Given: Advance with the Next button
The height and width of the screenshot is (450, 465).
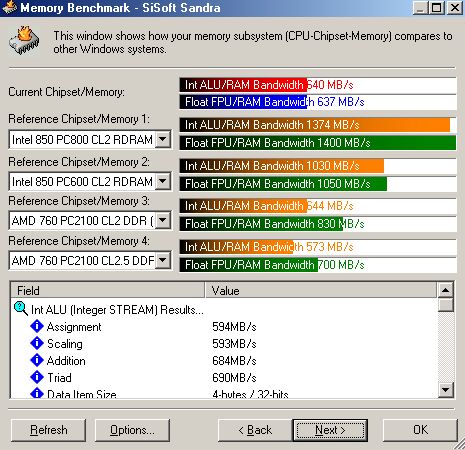Looking at the screenshot, I should click(x=330, y=430).
